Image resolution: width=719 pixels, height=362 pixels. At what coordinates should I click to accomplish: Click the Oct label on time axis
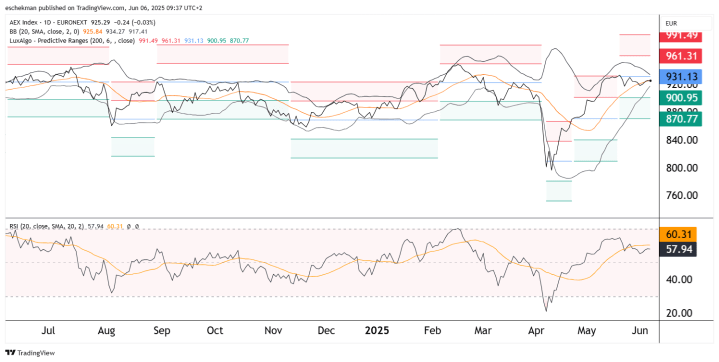[x=215, y=330]
